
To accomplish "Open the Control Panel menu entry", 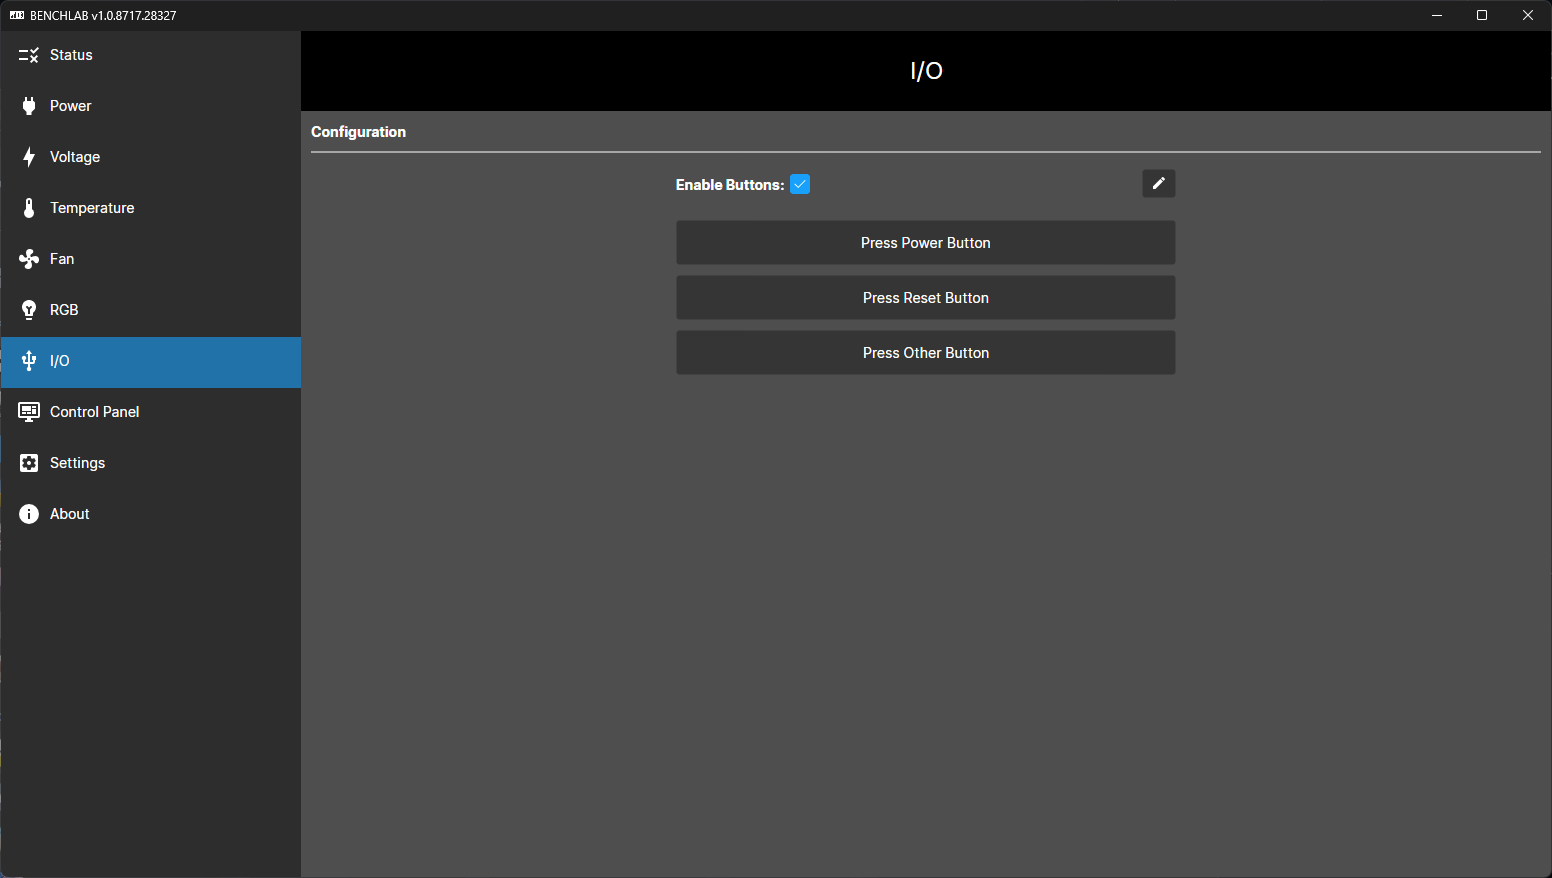I will 95,412.
